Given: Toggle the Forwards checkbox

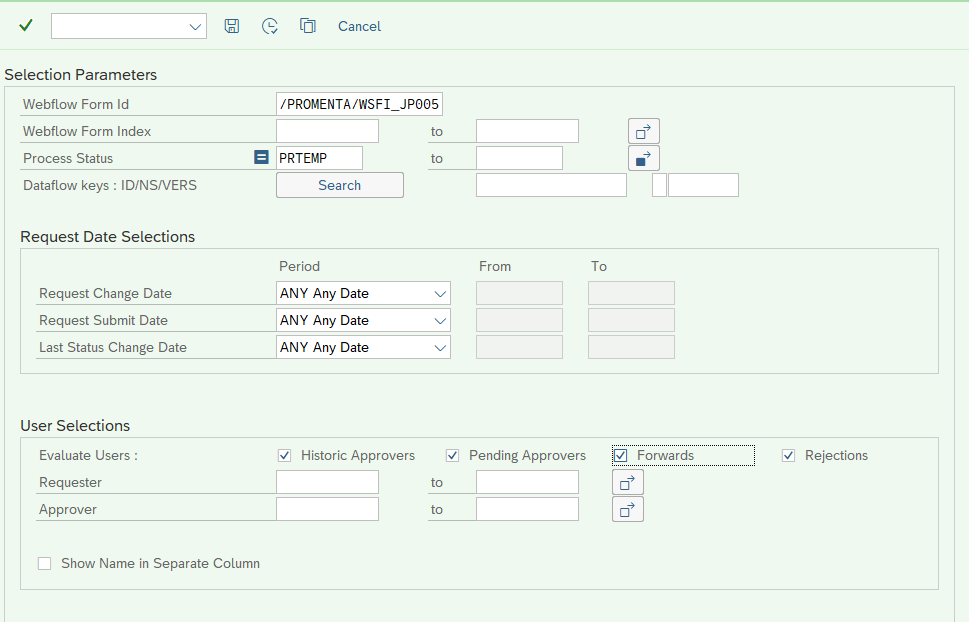Looking at the screenshot, I should pos(620,456).
